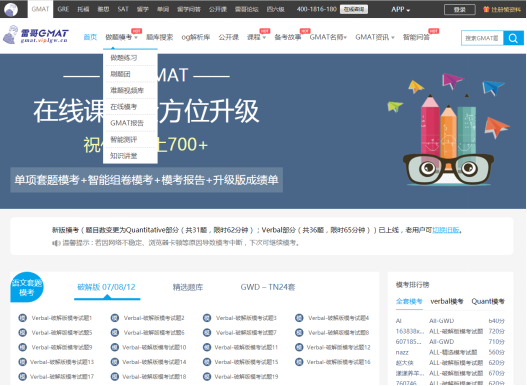Click the 搜索GMAT search input field
The image size is (527, 386).
click(482, 38)
